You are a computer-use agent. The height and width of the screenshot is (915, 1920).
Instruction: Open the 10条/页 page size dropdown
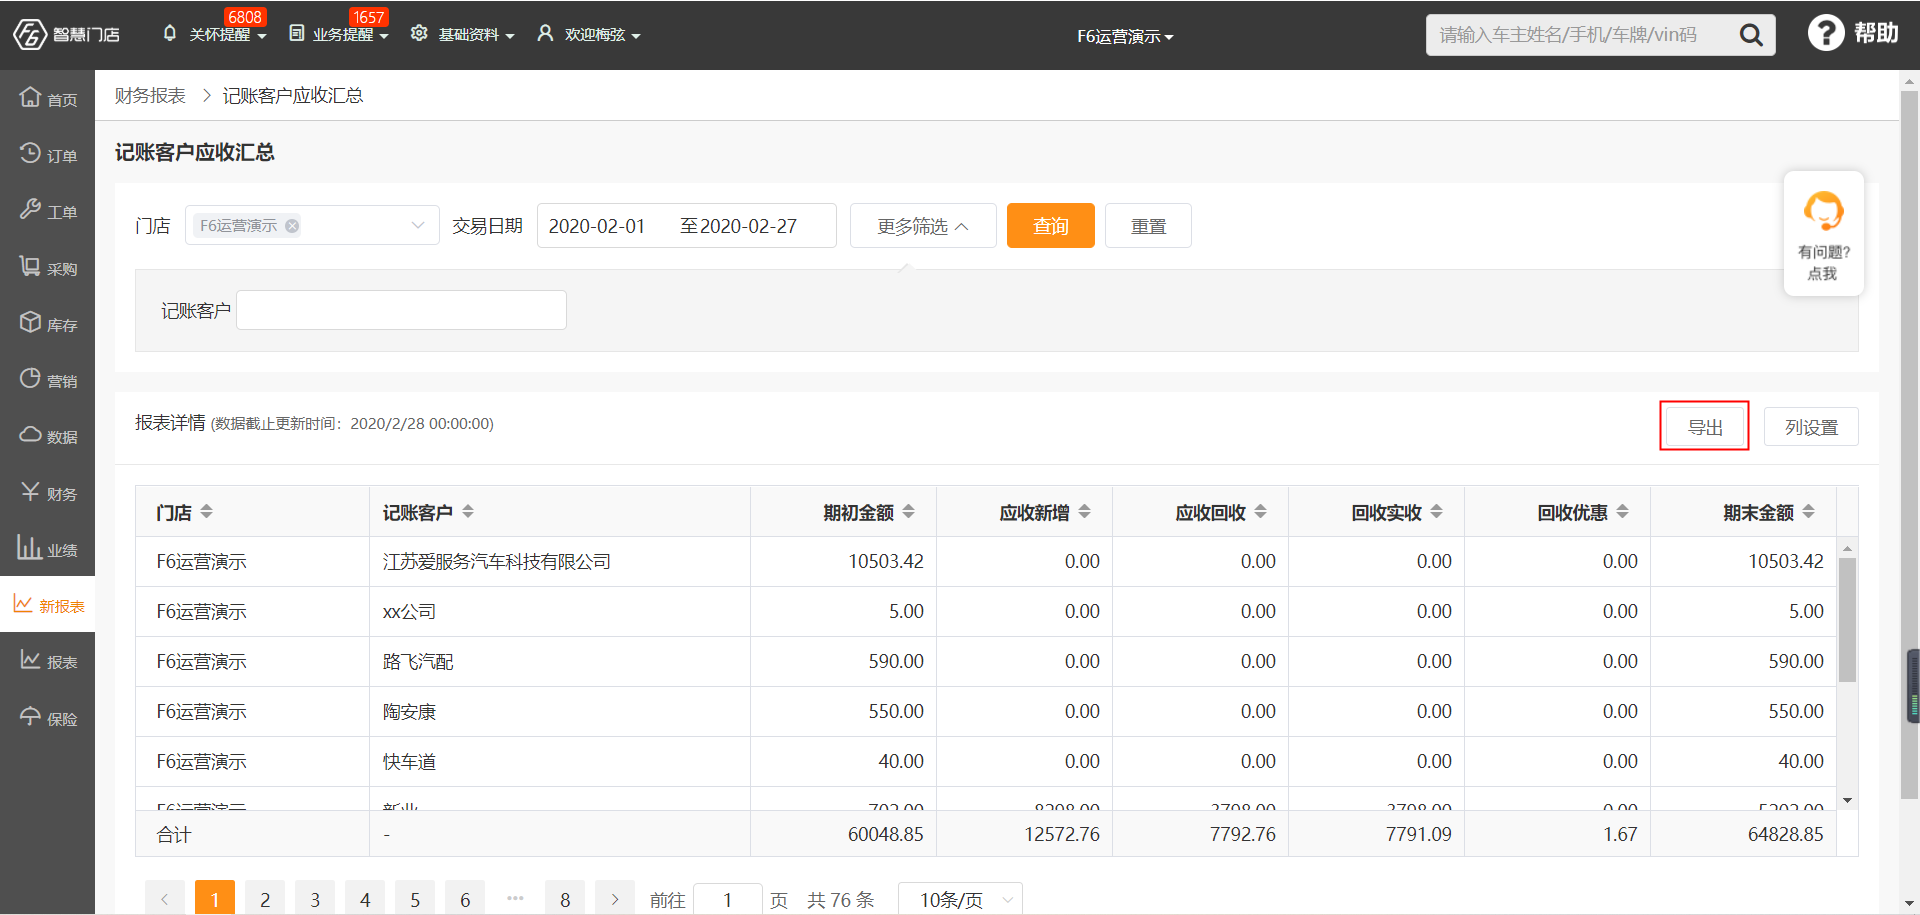(x=960, y=900)
